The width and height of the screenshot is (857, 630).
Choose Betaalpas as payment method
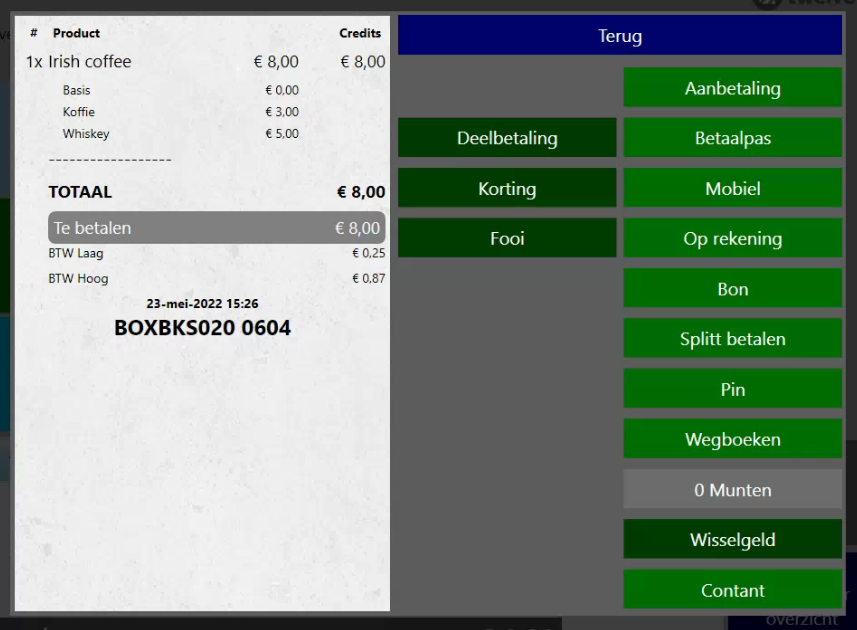[732, 138]
